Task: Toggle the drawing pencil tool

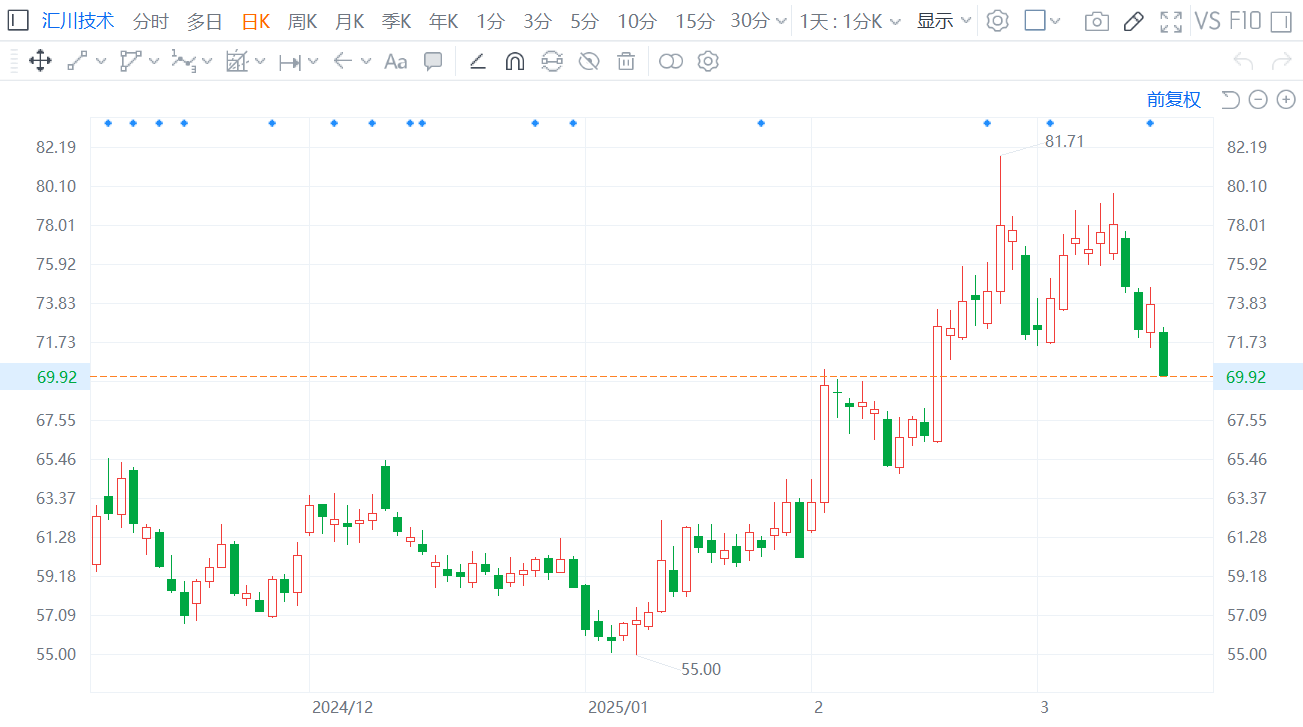Action: [x=1133, y=21]
